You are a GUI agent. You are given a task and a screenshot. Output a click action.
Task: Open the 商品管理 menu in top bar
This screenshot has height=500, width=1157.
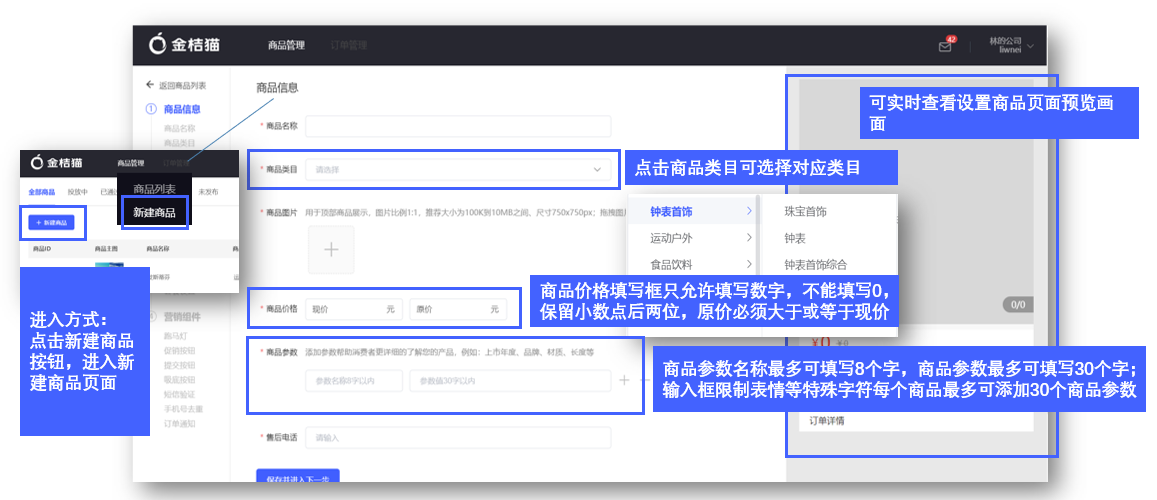coord(286,46)
